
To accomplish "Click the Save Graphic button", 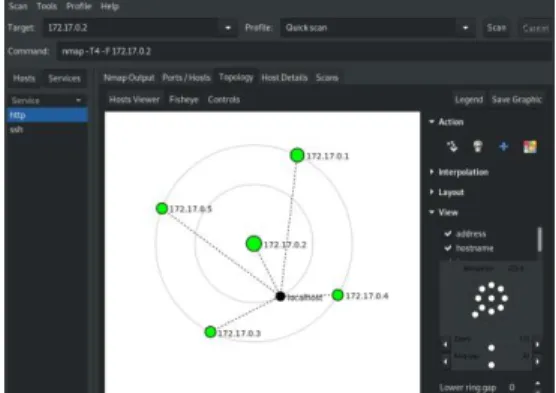I will [x=517, y=100].
